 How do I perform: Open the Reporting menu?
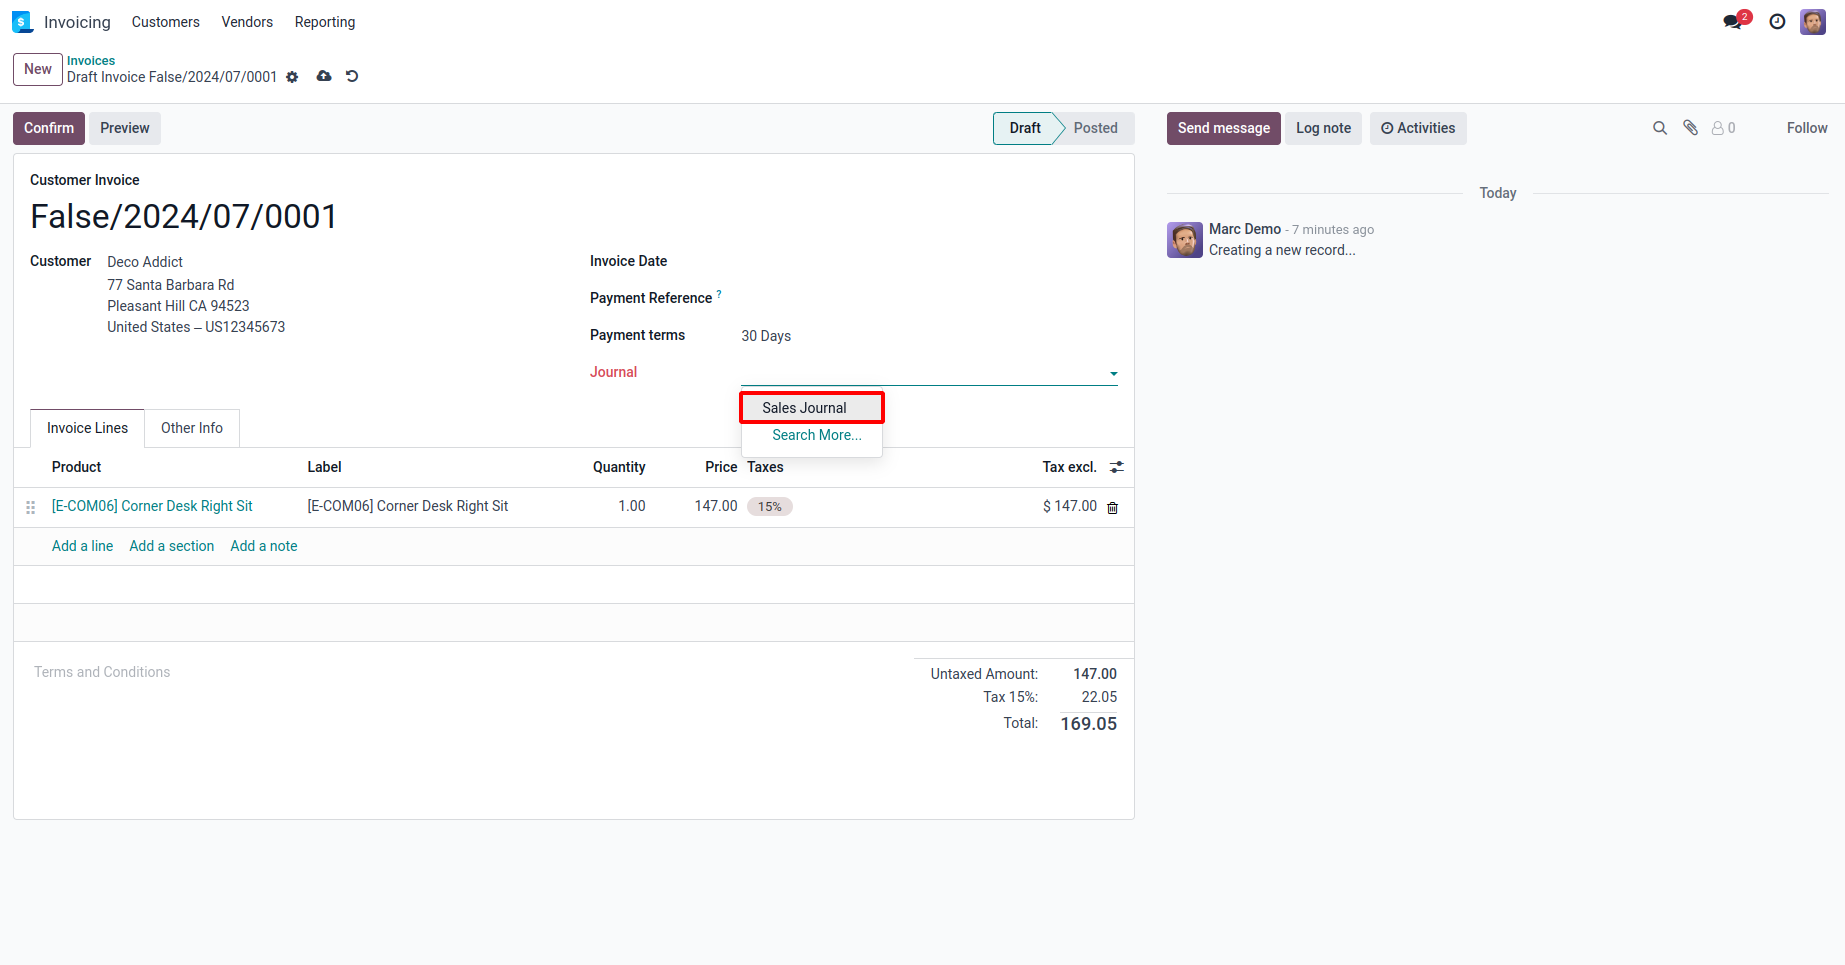point(325,22)
